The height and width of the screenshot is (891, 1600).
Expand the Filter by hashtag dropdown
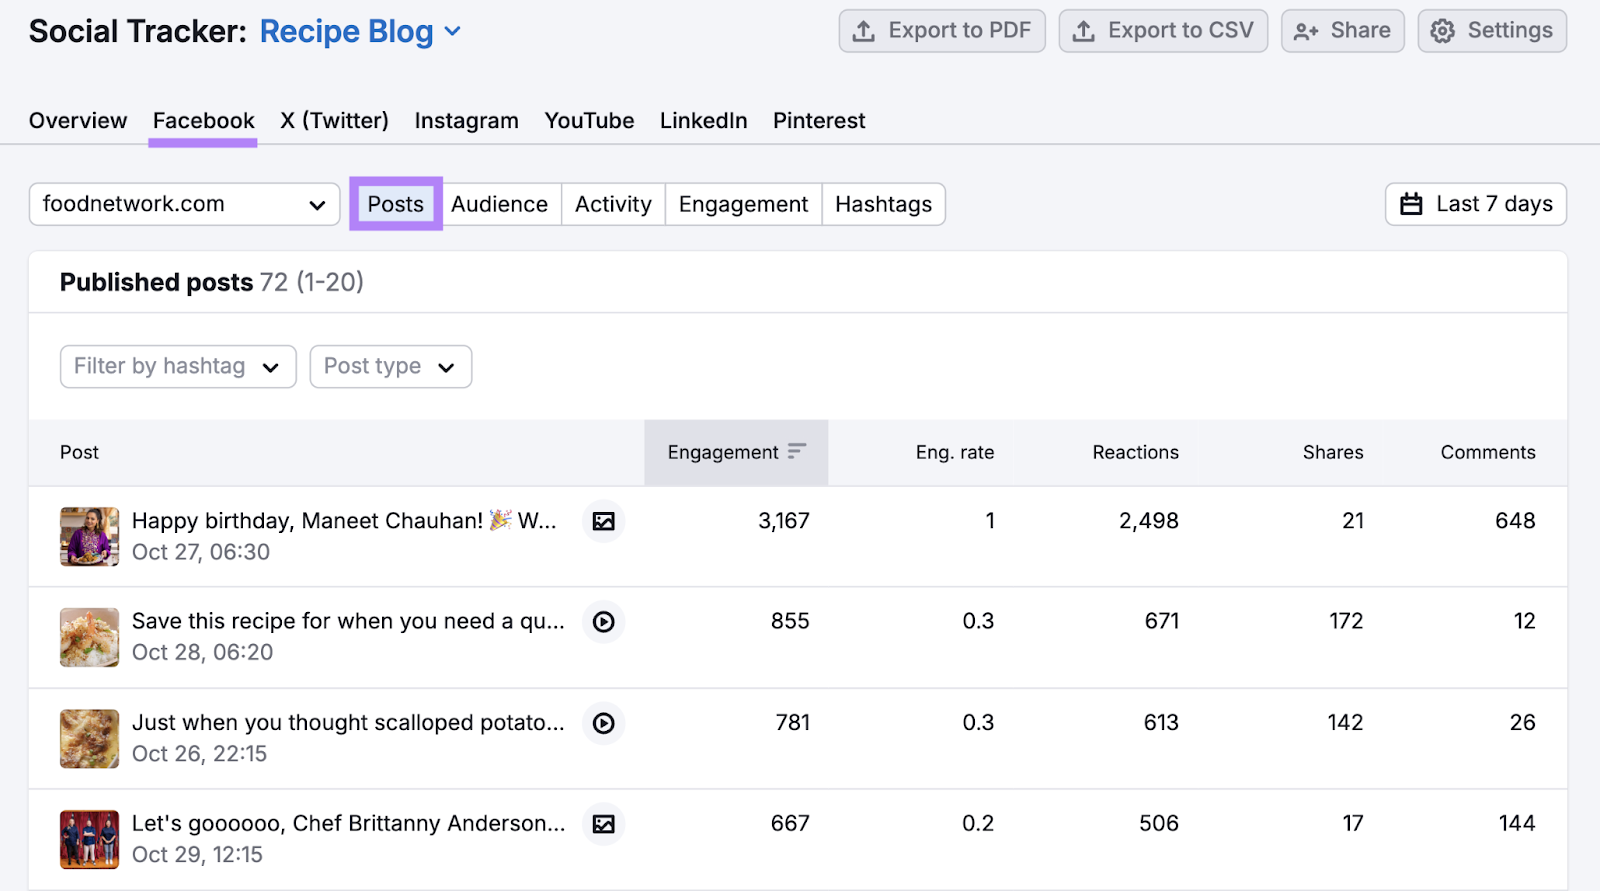coord(178,367)
